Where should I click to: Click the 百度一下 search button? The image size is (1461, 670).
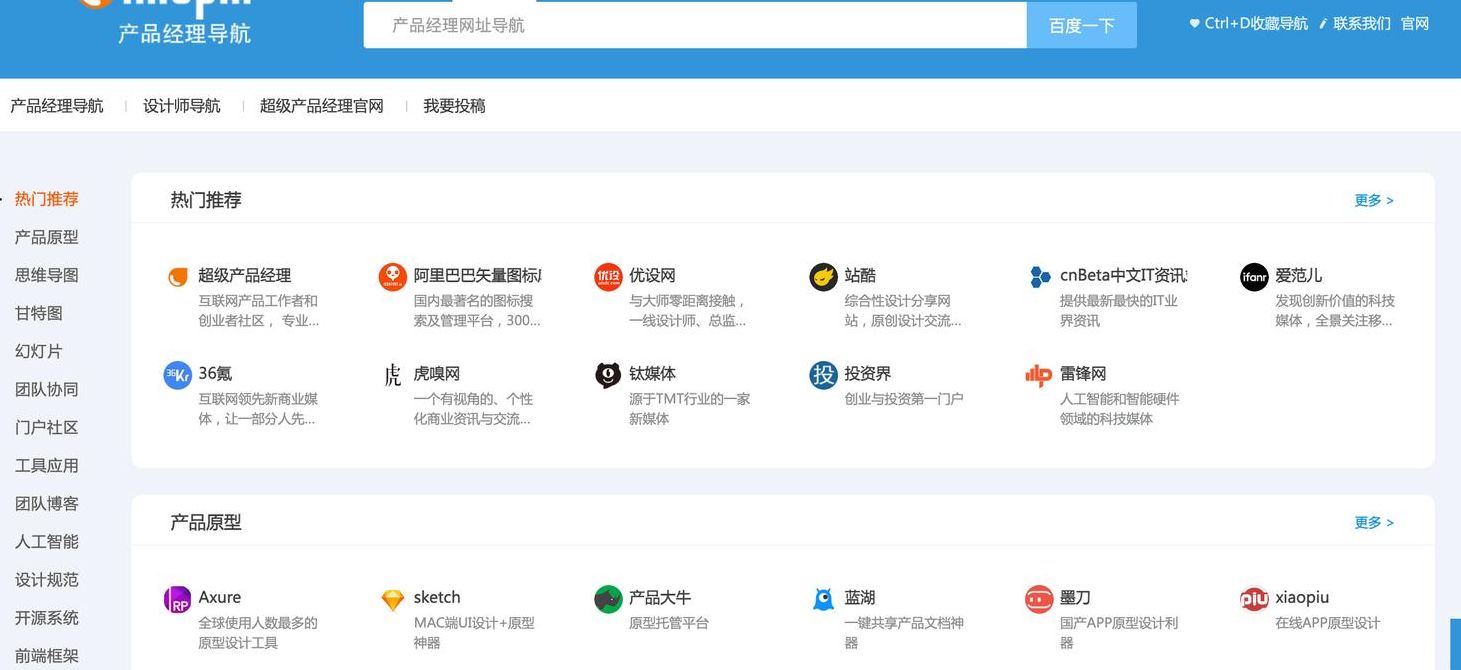coord(1082,25)
